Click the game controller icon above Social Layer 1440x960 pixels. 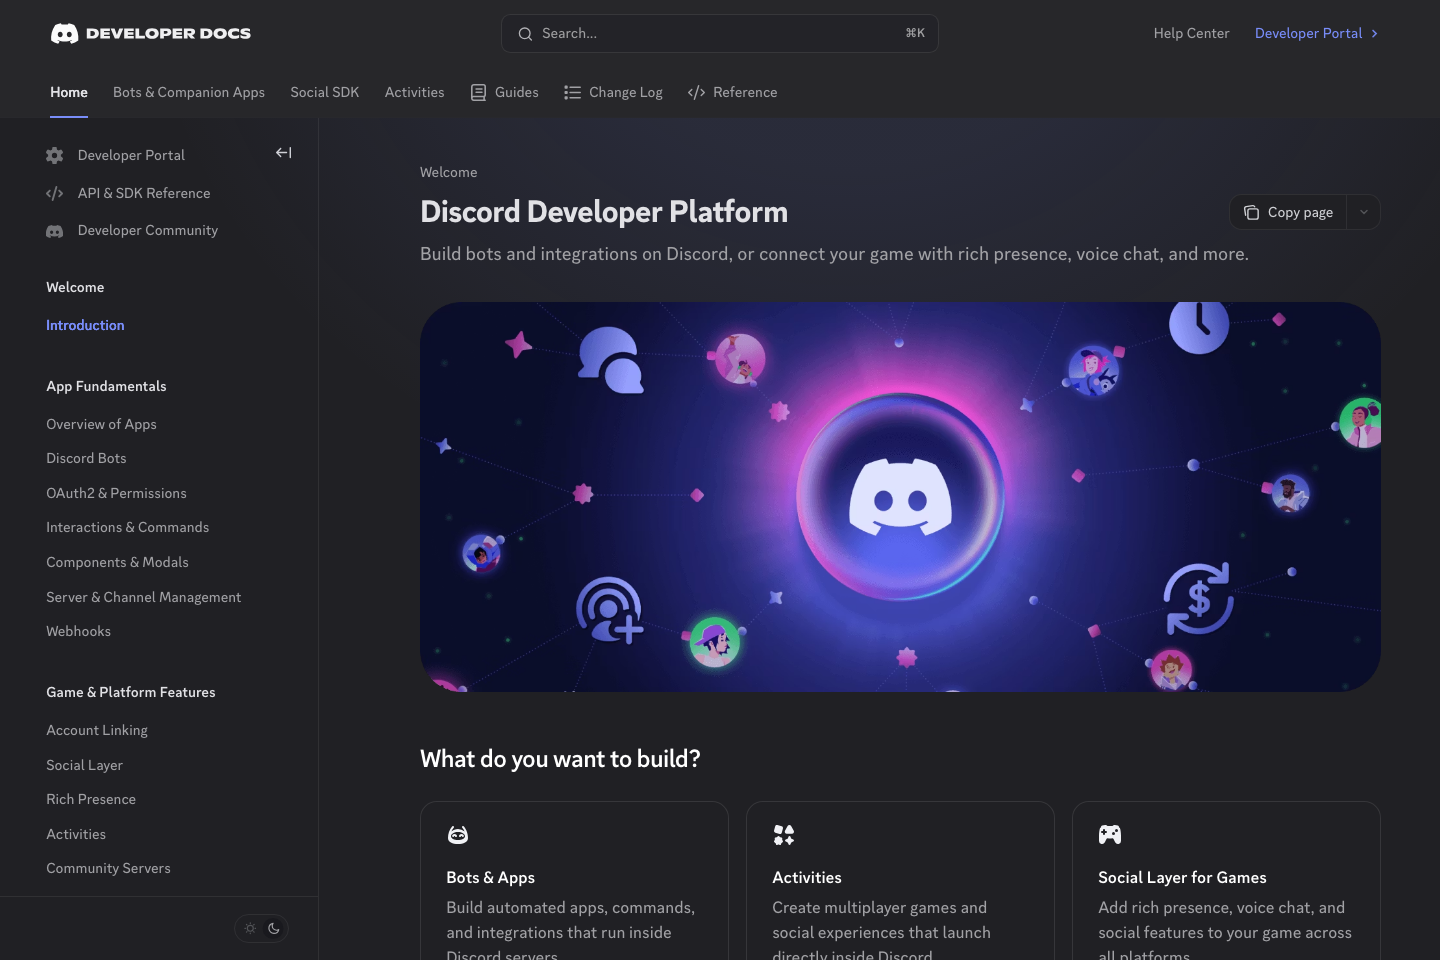click(x=1109, y=834)
